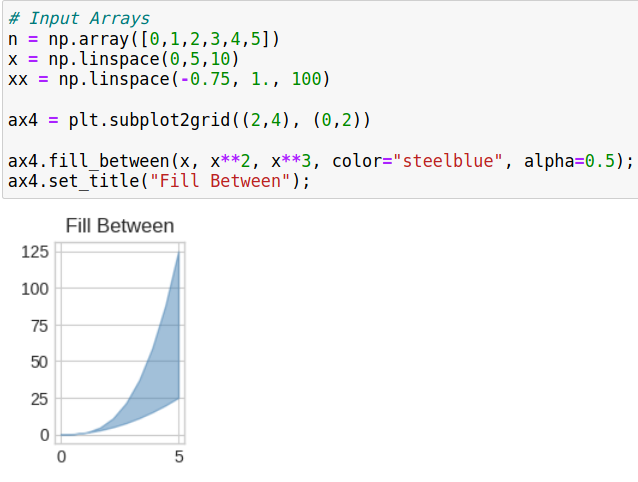Click the 'ax4.set_title' code line

tap(159, 181)
